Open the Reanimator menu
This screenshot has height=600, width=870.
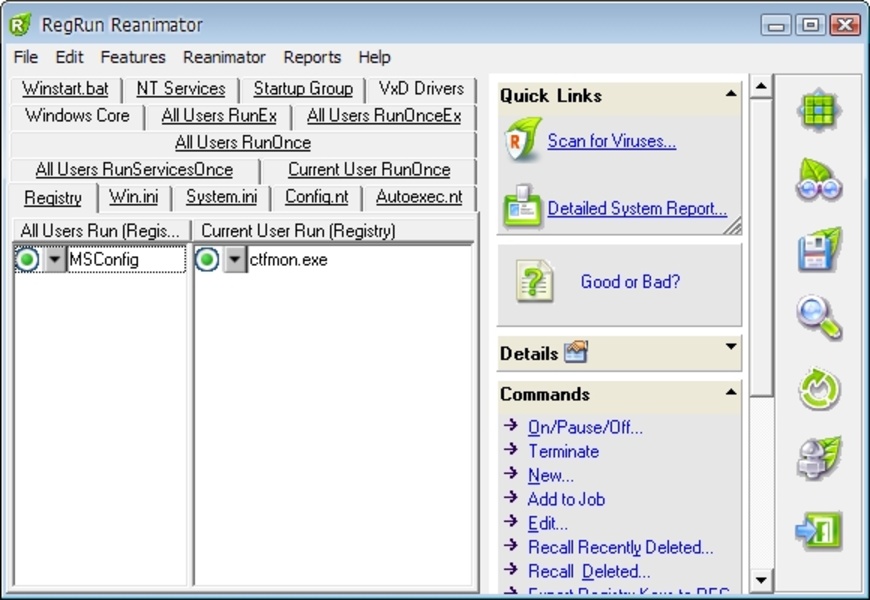coord(224,57)
